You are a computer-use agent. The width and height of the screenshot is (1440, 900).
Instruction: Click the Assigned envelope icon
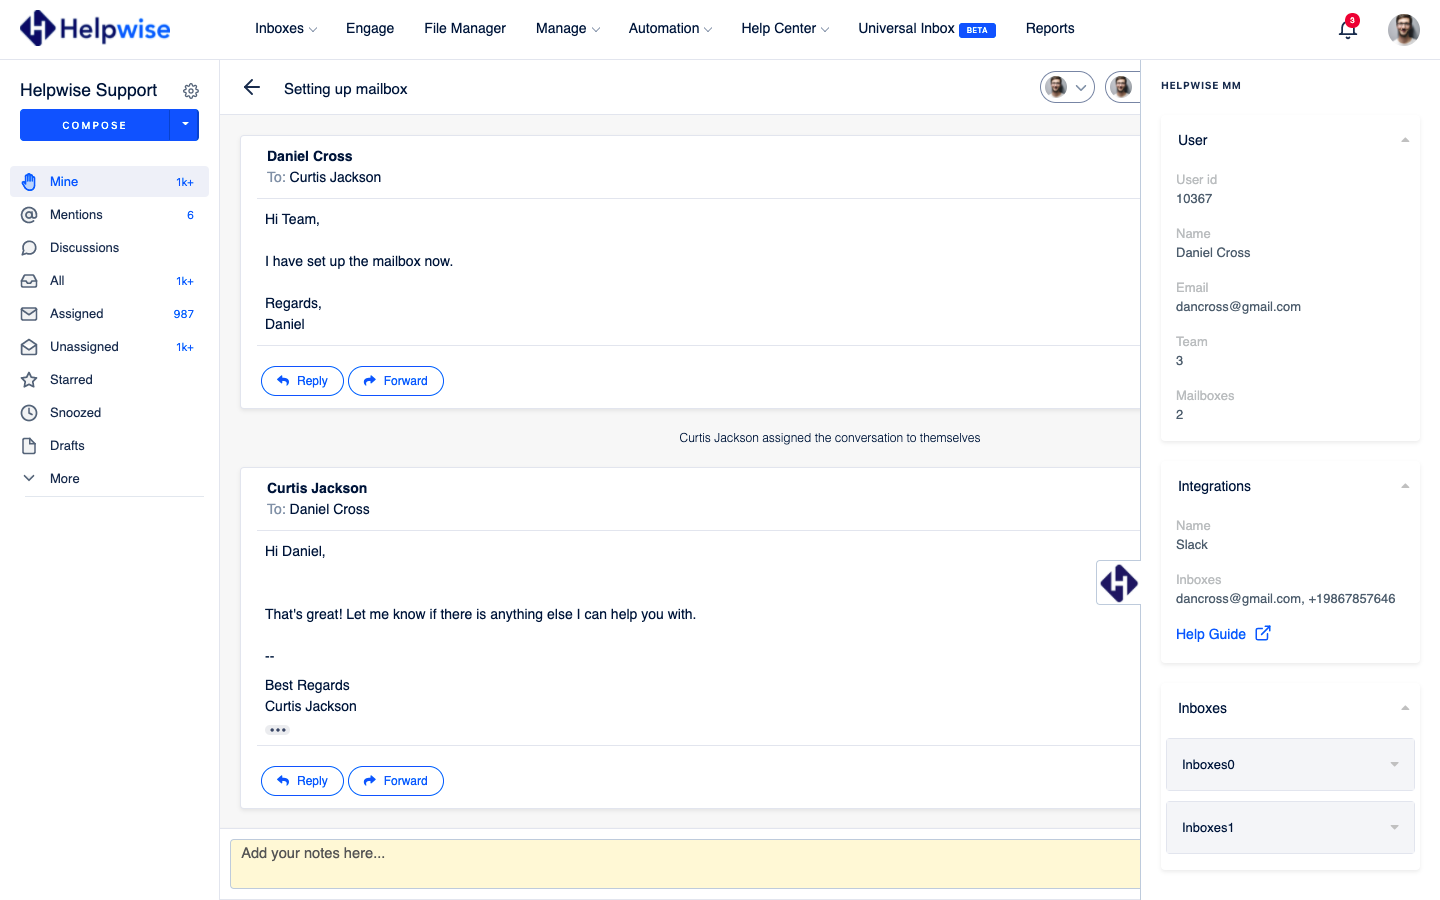point(29,314)
